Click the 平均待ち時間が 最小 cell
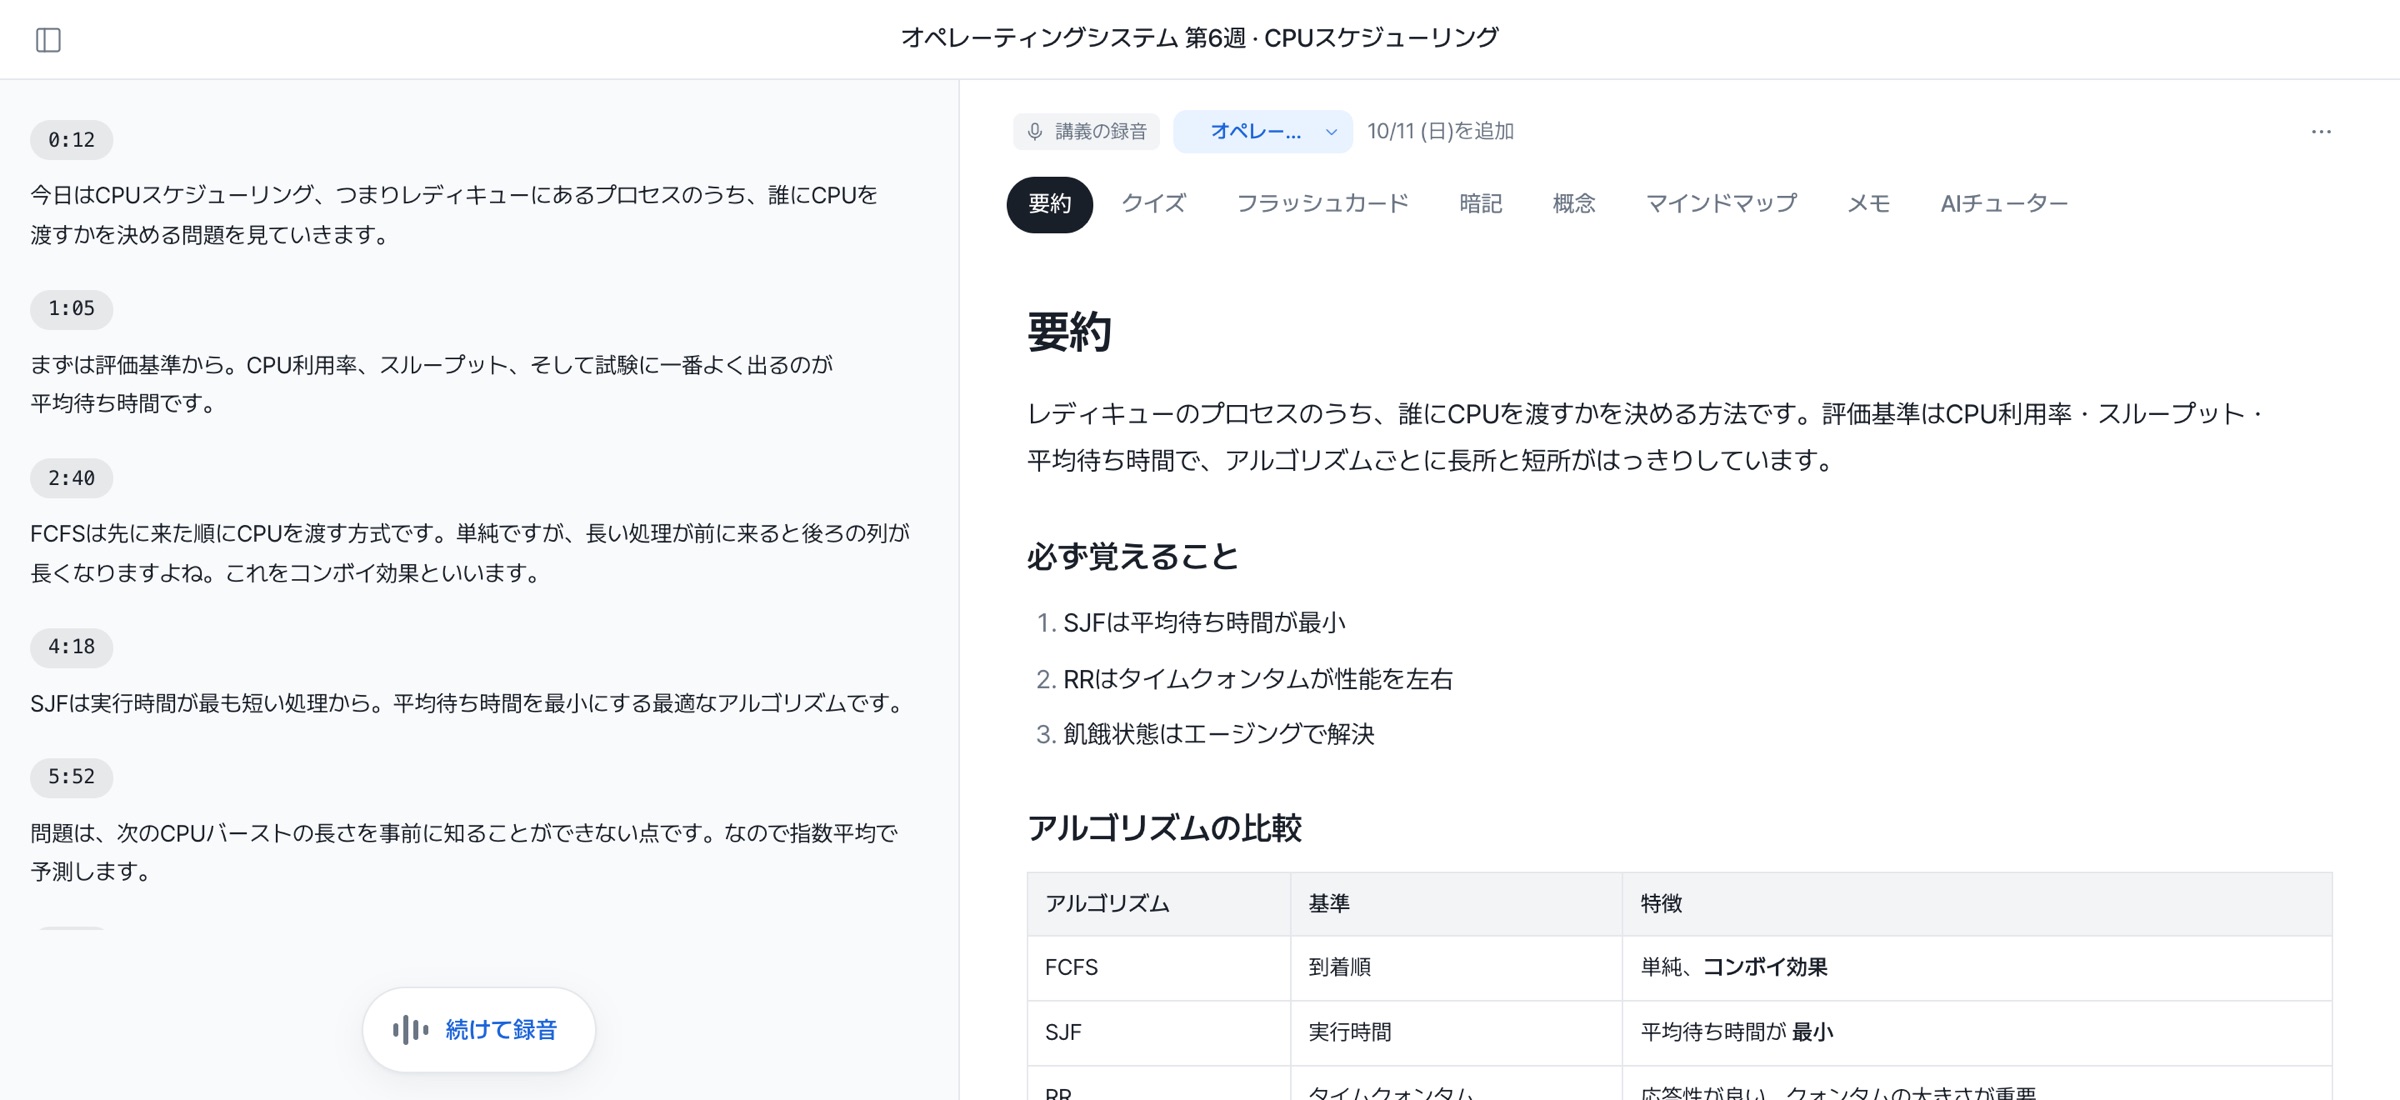 [1977, 1033]
